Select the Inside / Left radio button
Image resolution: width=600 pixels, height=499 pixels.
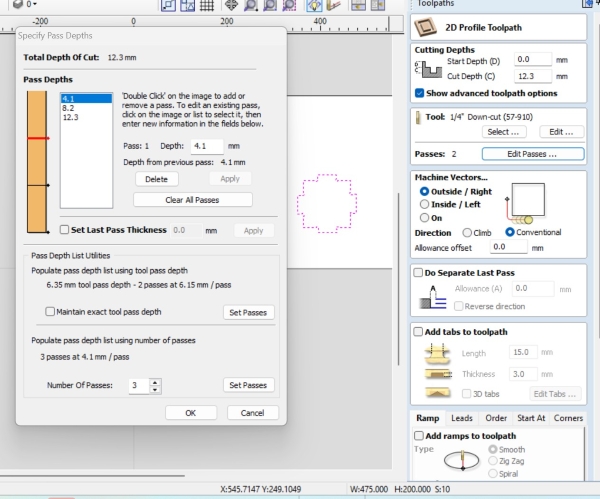425,204
